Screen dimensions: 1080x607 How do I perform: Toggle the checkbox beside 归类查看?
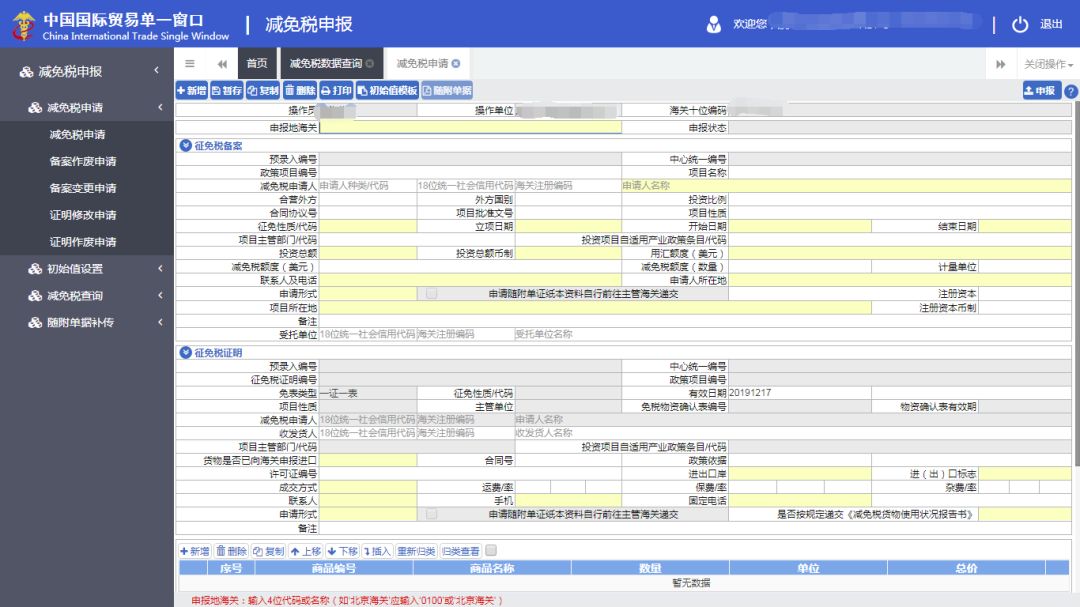tap(491, 551)
